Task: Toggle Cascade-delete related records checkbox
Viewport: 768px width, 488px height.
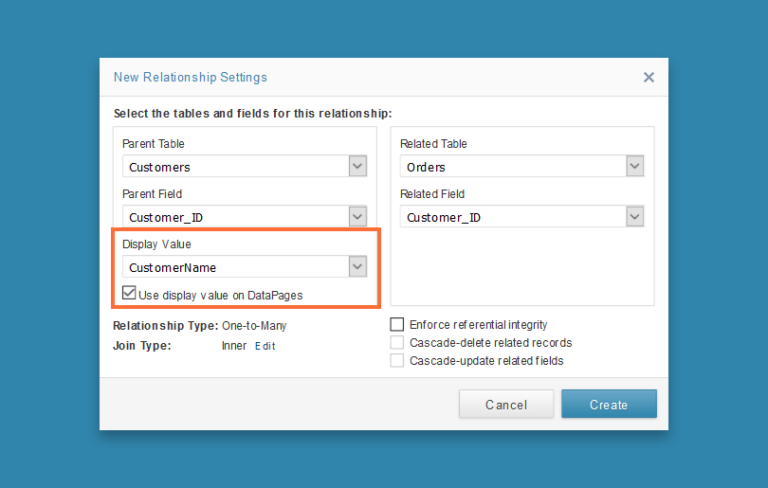Action: click(397, 342)
